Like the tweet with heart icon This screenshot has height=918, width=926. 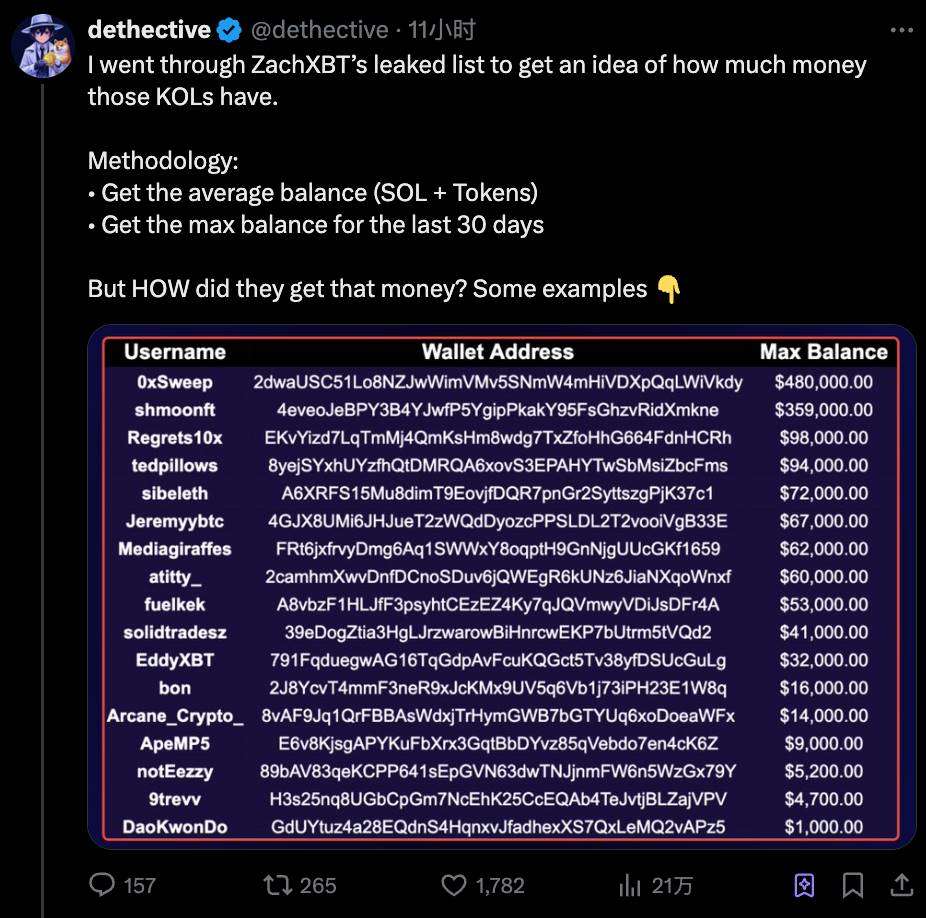[x=454, y=885]
